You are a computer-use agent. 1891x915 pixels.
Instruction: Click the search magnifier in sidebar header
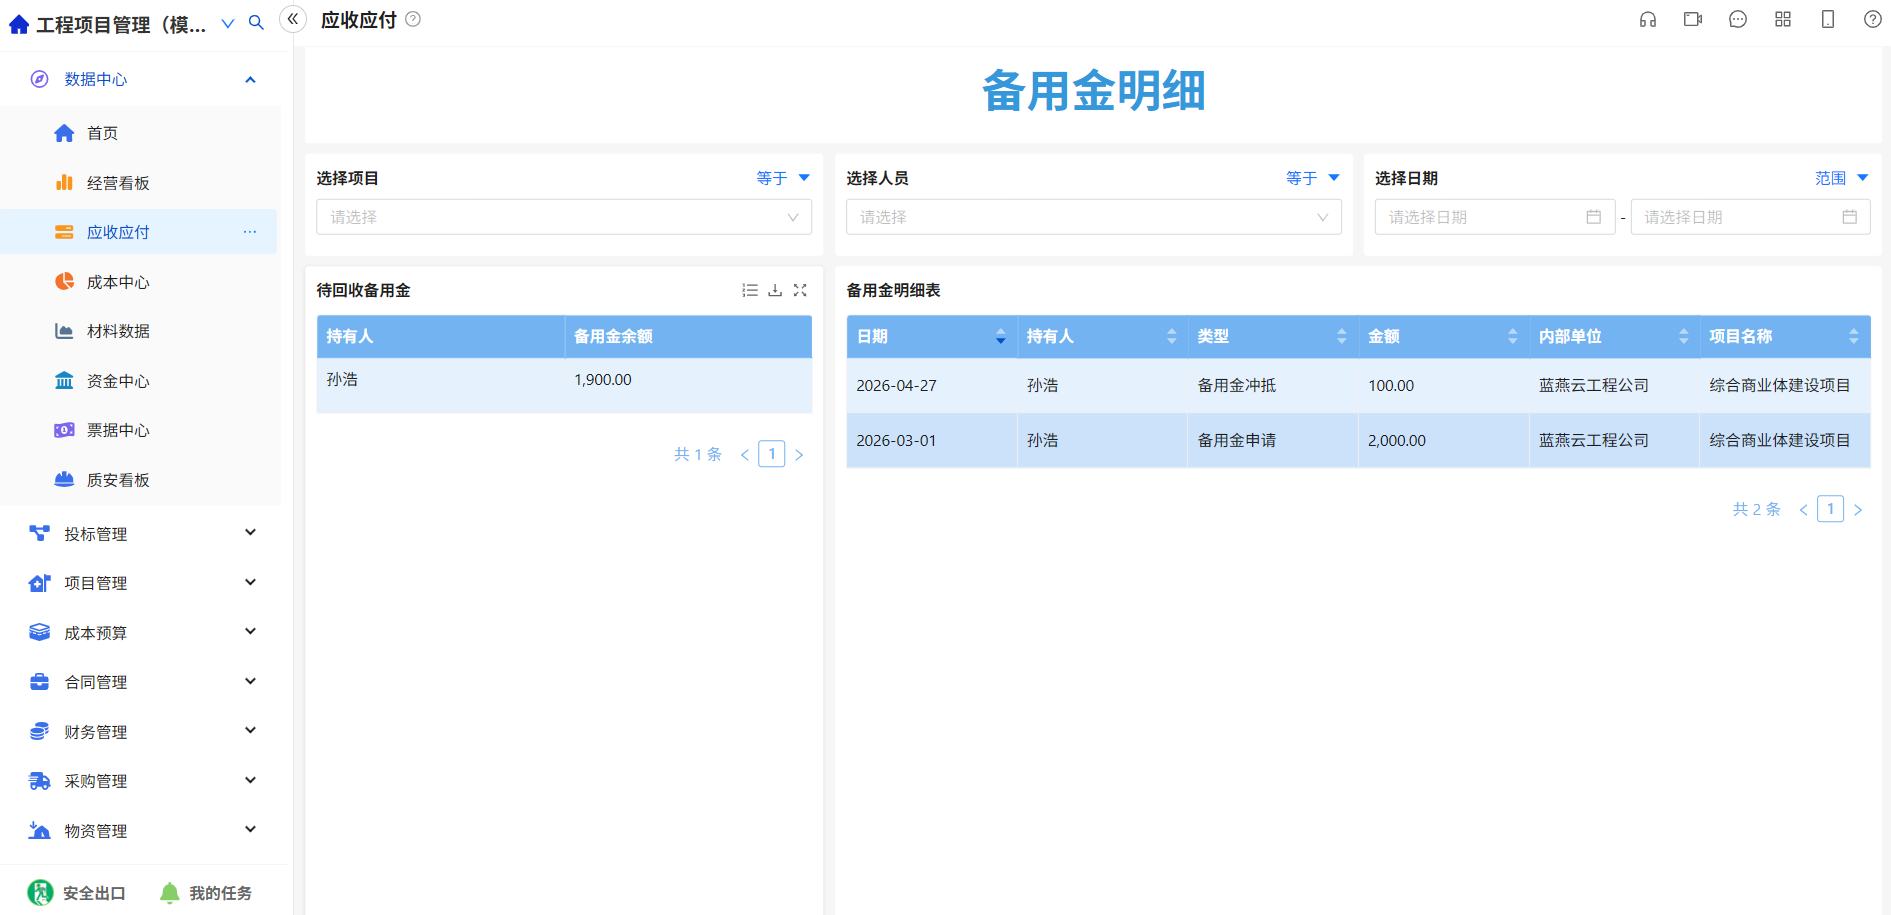pos(256,23)
